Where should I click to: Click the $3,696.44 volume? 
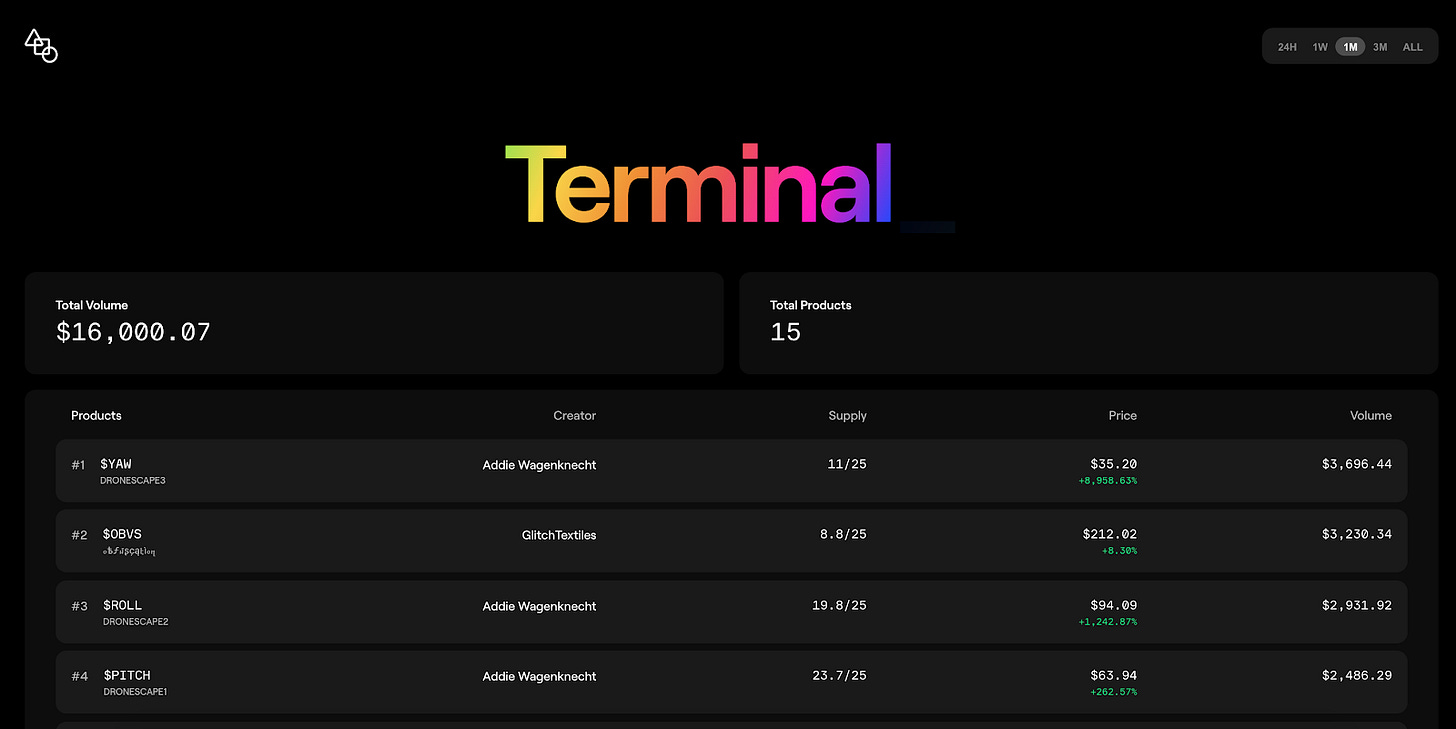click(x=1357, y=464)
